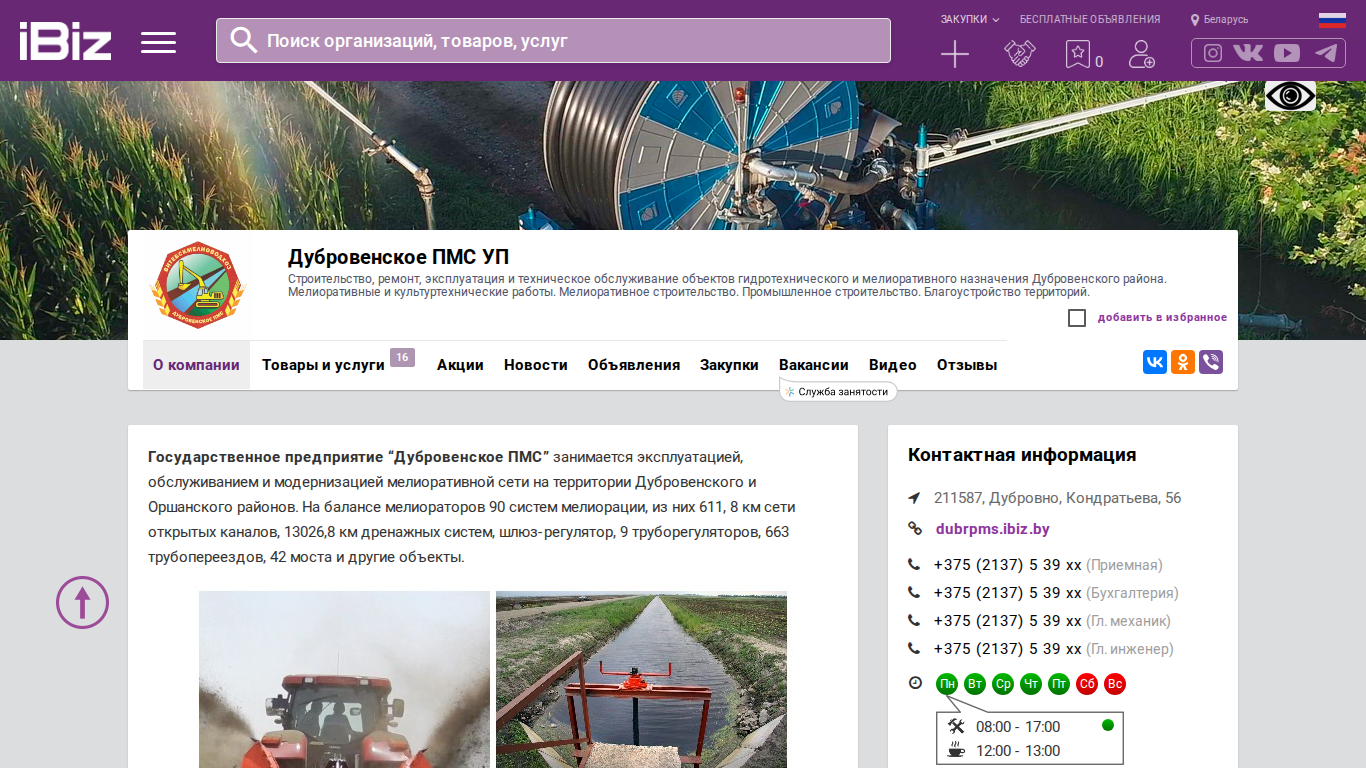Select Thursday Чт day circle

point(1031,684)
